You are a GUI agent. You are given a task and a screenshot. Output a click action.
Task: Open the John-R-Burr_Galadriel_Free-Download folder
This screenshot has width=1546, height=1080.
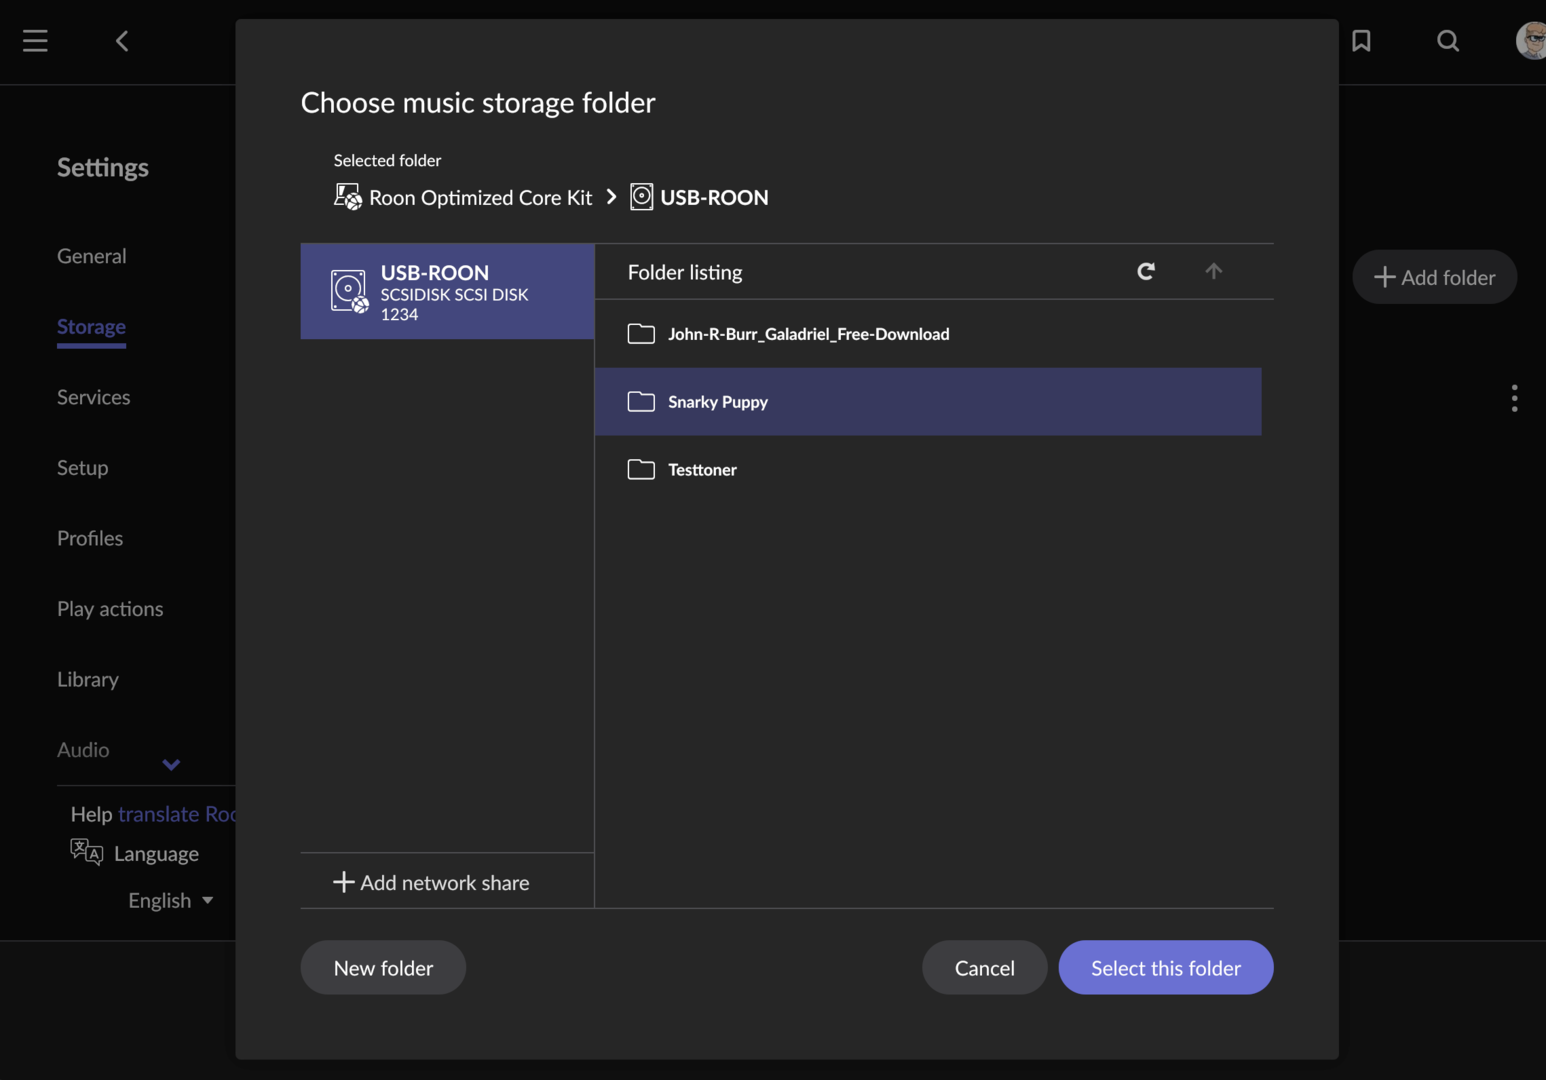click(808, 334)
